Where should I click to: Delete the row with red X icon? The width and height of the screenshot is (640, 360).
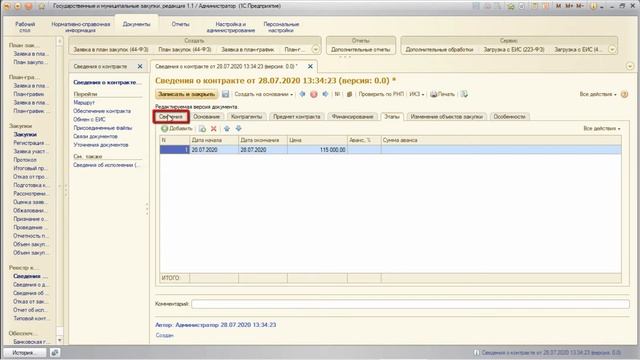[213, 129]
